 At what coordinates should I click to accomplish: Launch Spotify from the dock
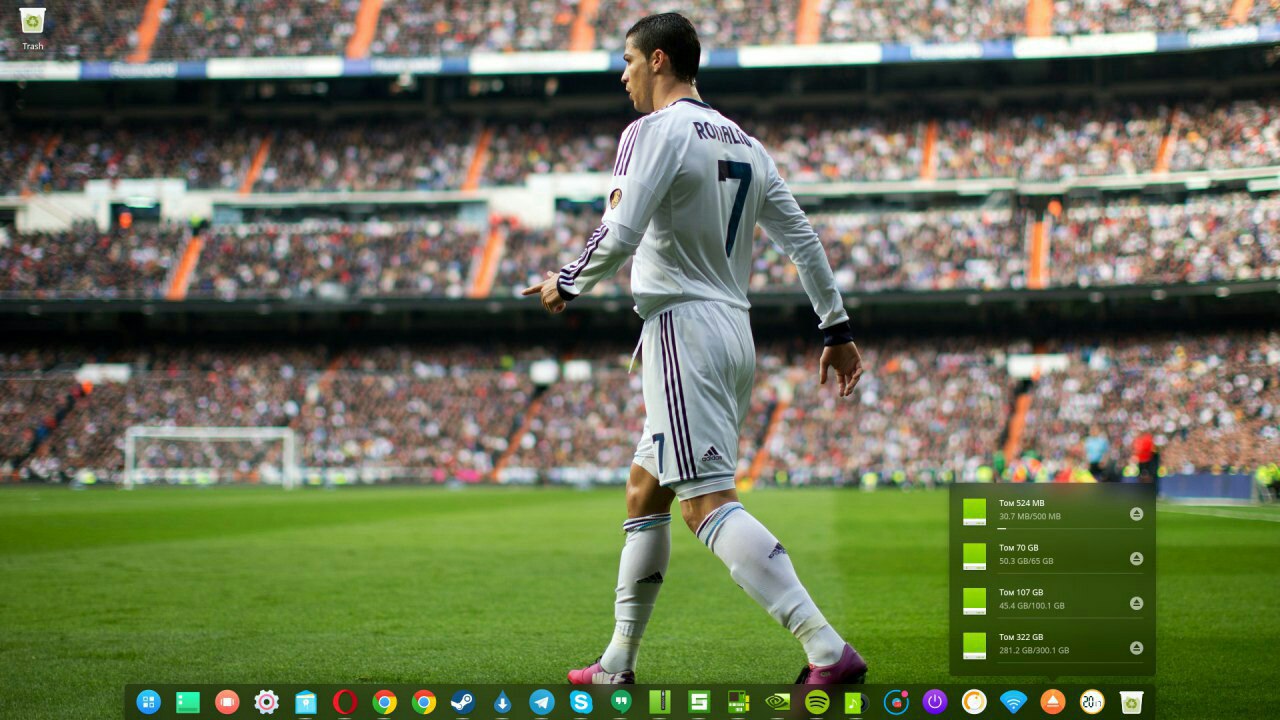click(x=817, y=702)
